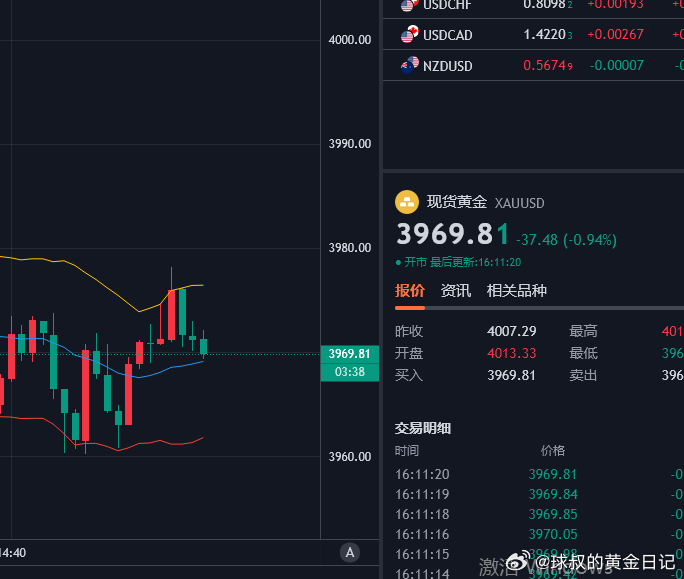Image resolution: width=684 pixels, height=579 pixels.
Task: Click the XAUUSD ticker symbol text
Action: 519,203
